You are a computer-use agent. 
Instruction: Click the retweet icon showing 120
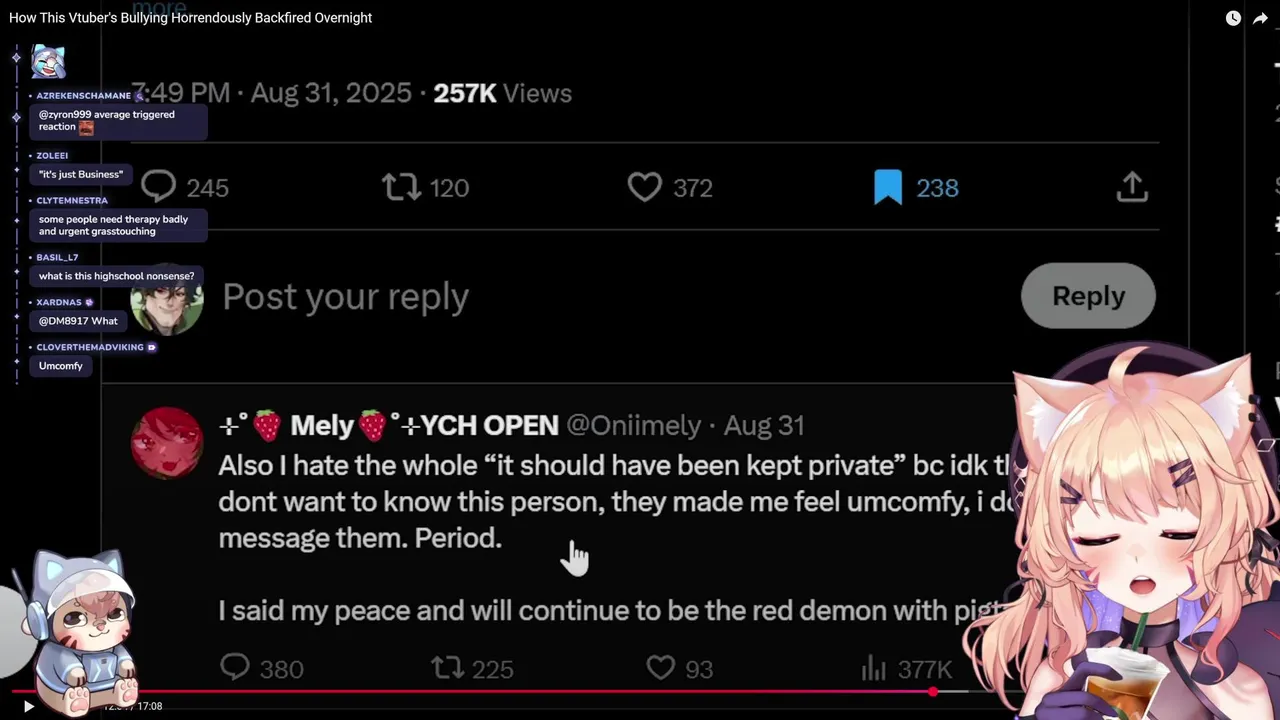(401, 187)
